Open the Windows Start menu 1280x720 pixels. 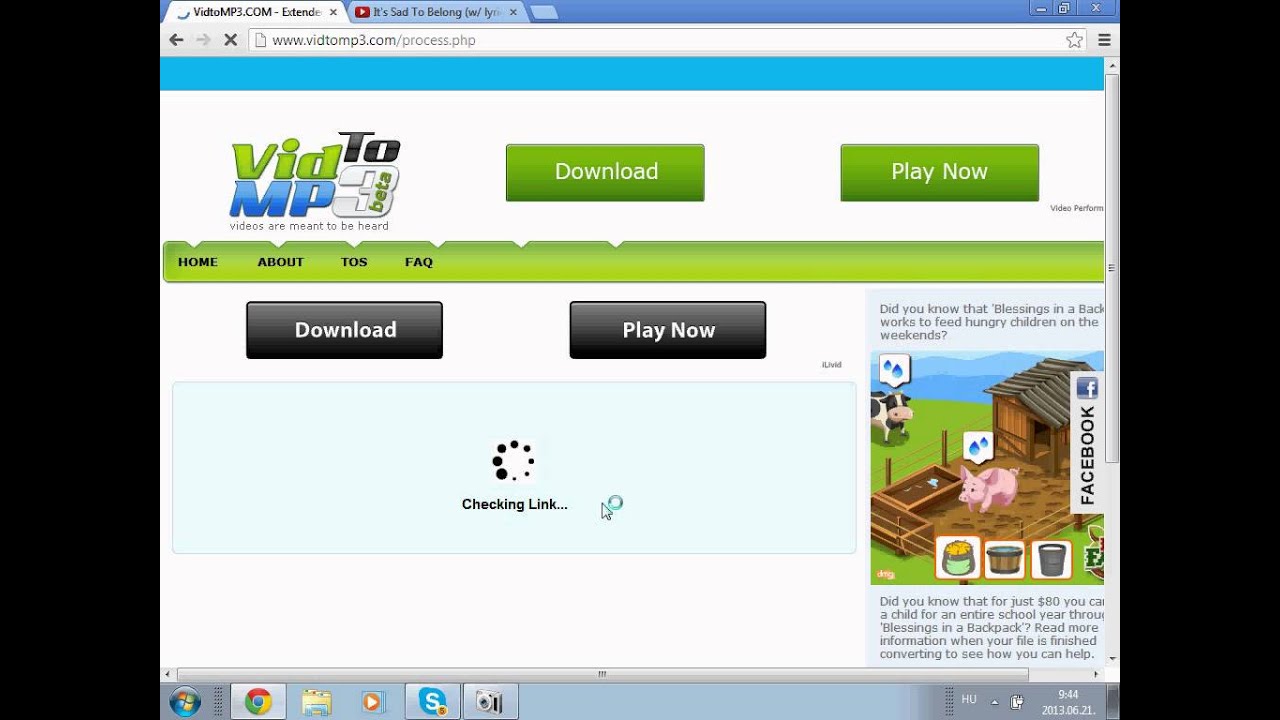click(x=185, y=702)
